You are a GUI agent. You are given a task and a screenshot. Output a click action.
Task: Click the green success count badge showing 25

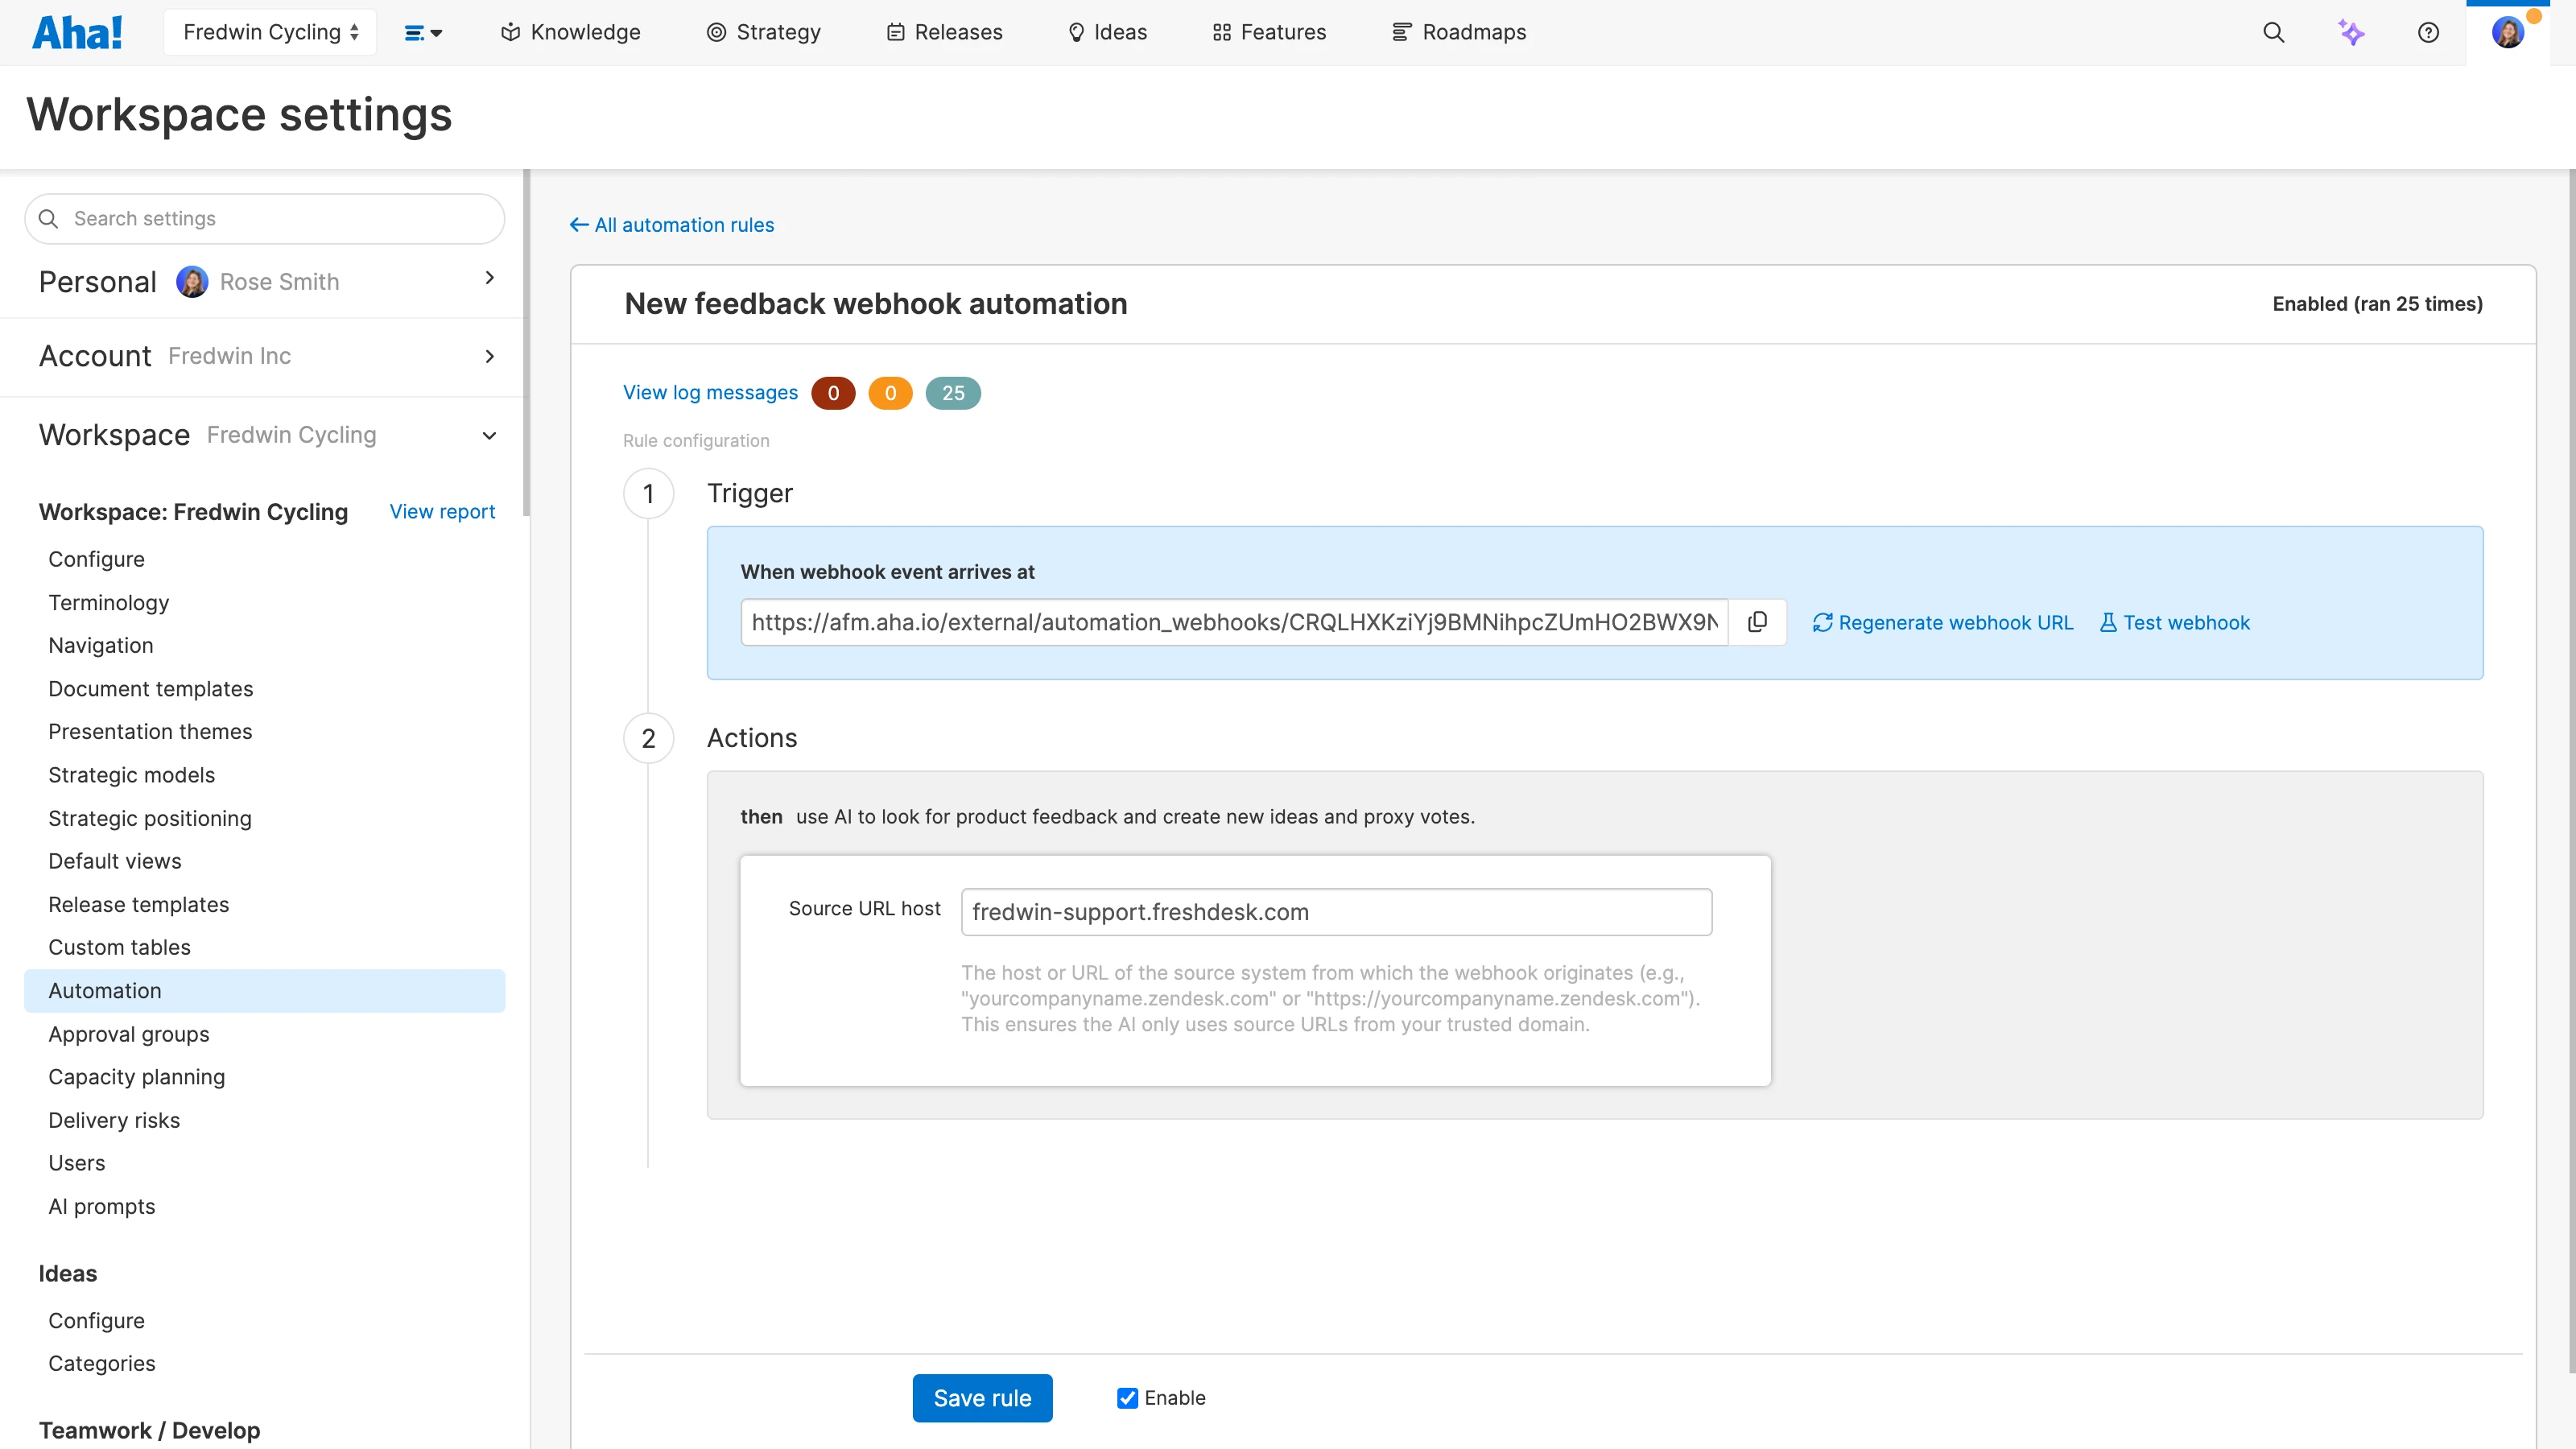tap(952, 393)
